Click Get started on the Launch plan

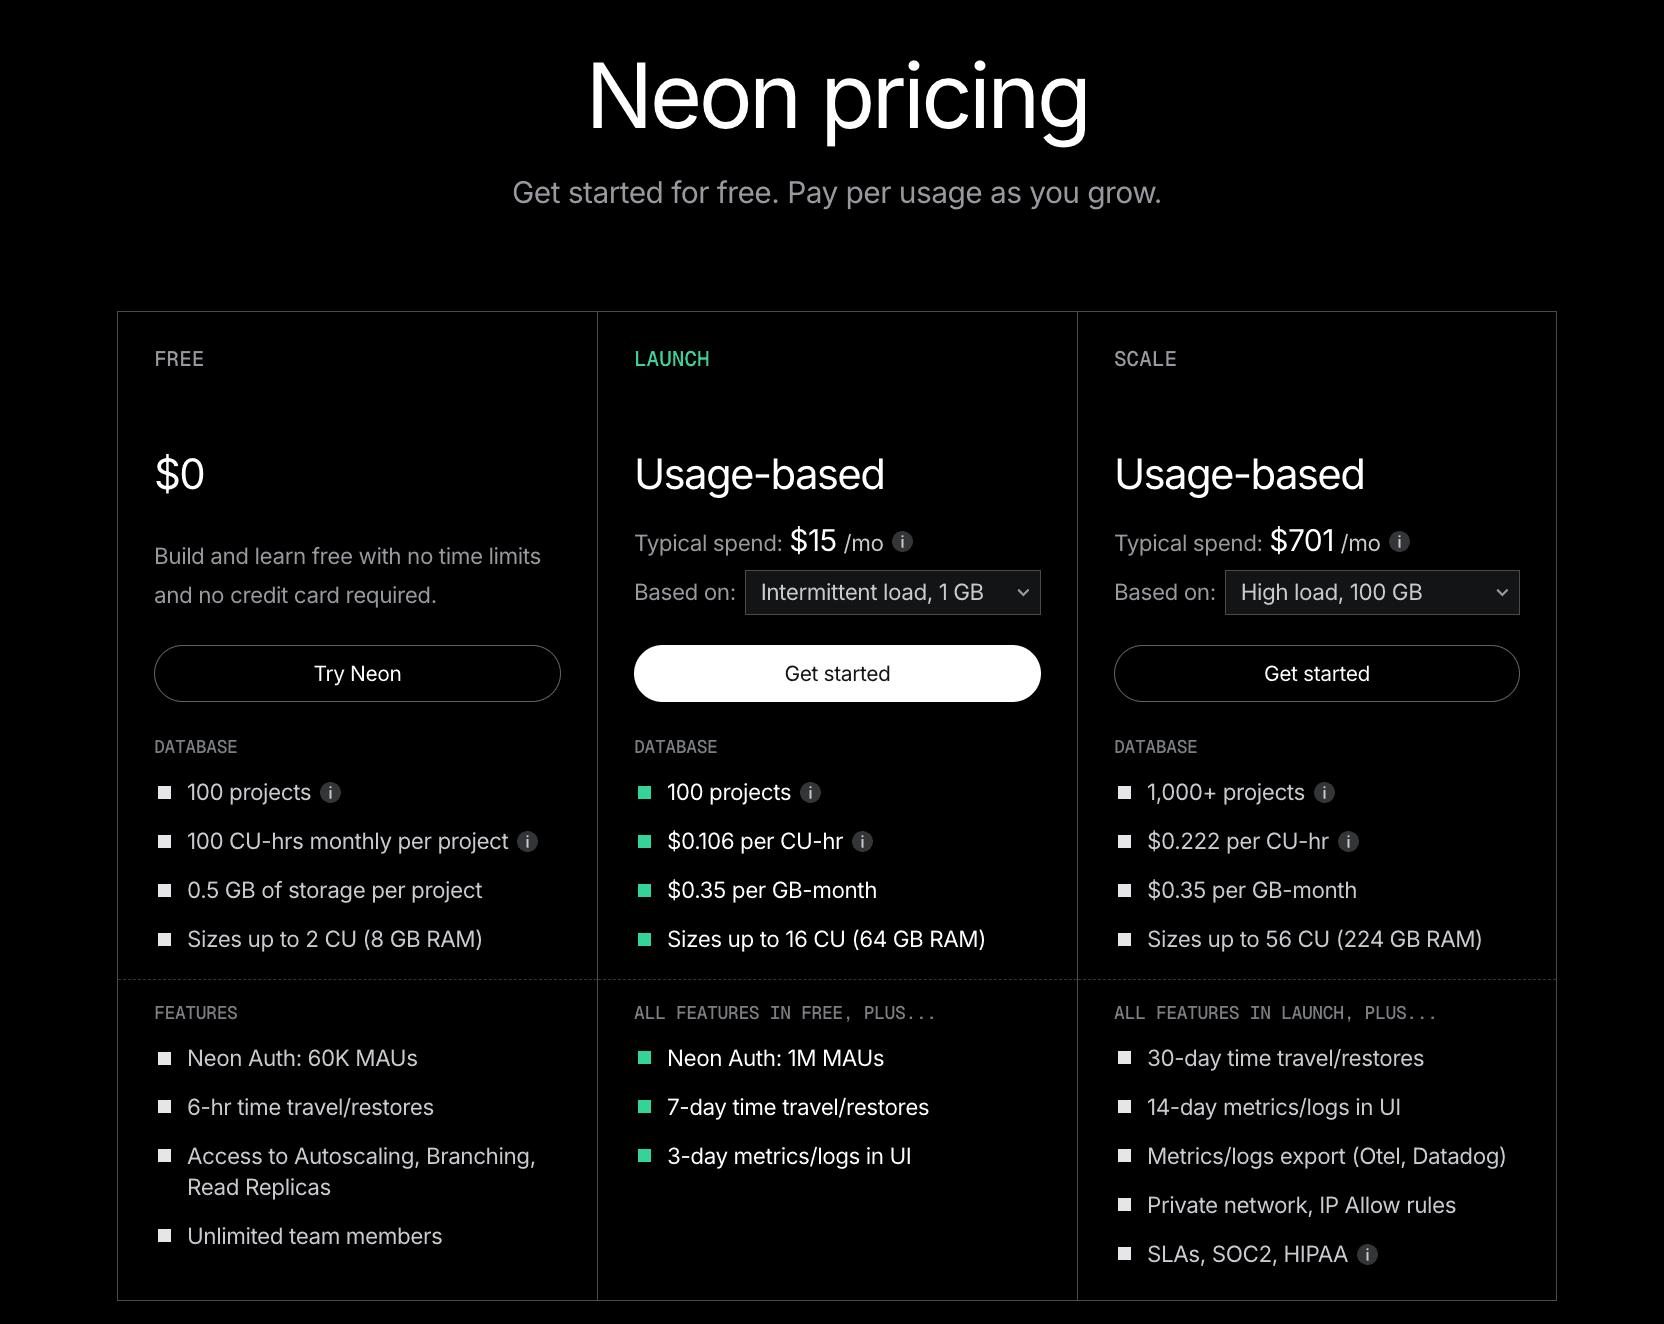[x=837, y=673]
